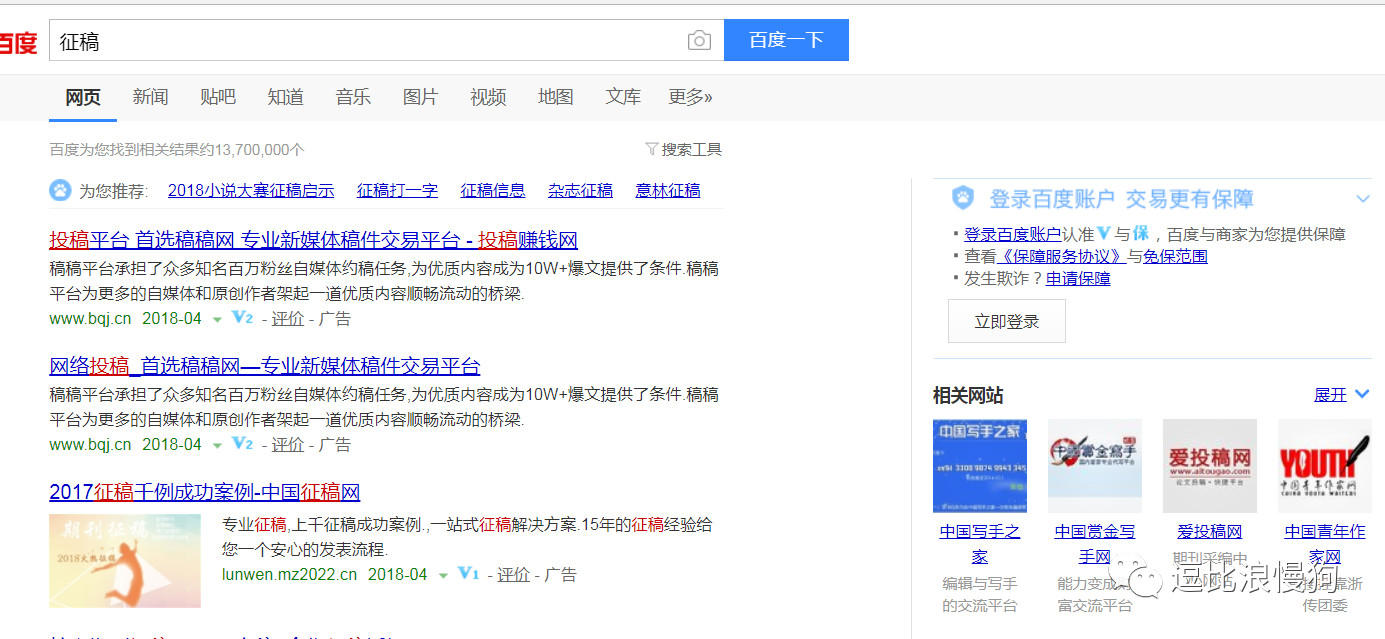Image resolution: width=1385 pixels, height=639 pixels.
Task: Open suggestion 征稿打一字
Action: (397, 190)
